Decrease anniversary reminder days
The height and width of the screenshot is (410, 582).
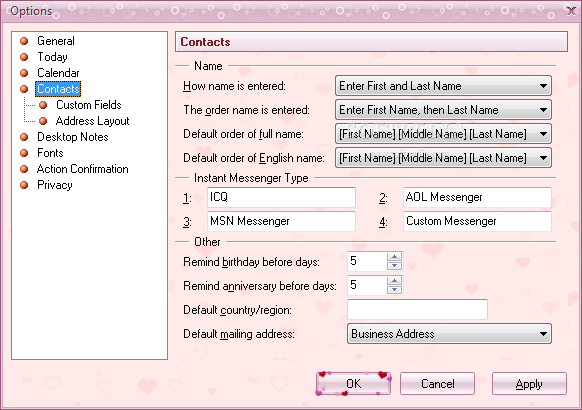point(394,290)
